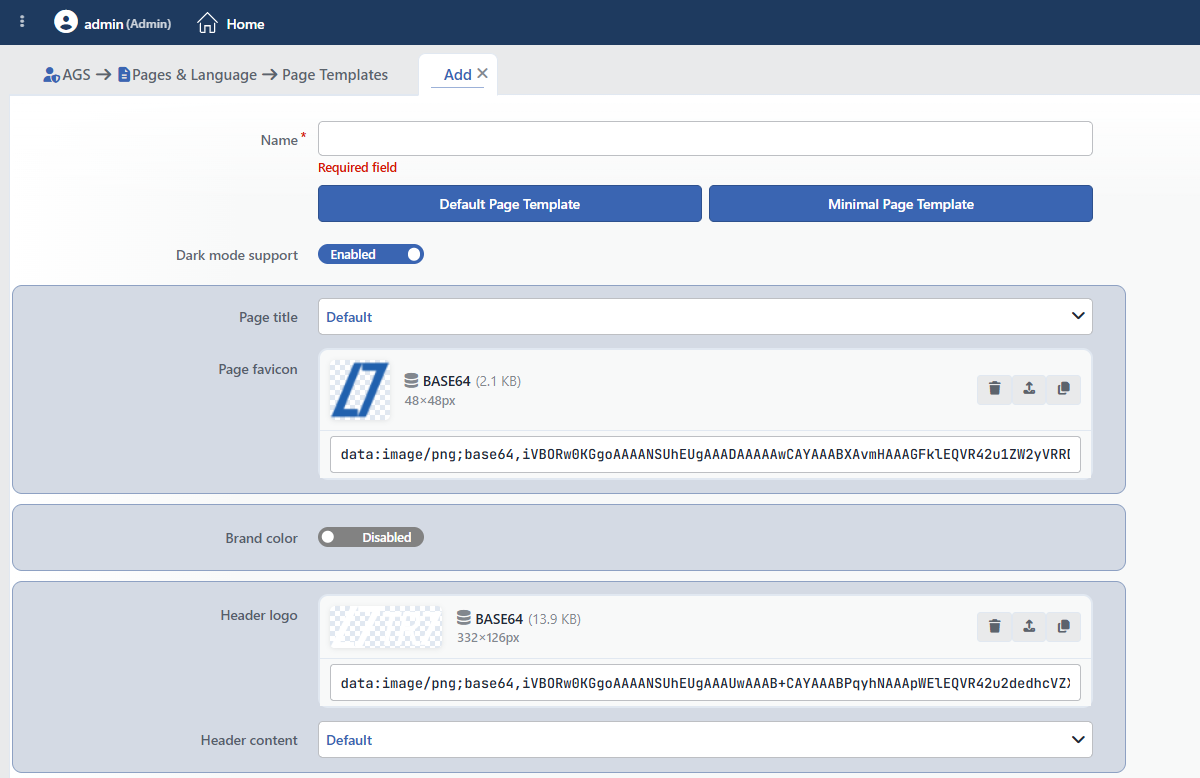Open the Header content dropdown

coord(705,740)
